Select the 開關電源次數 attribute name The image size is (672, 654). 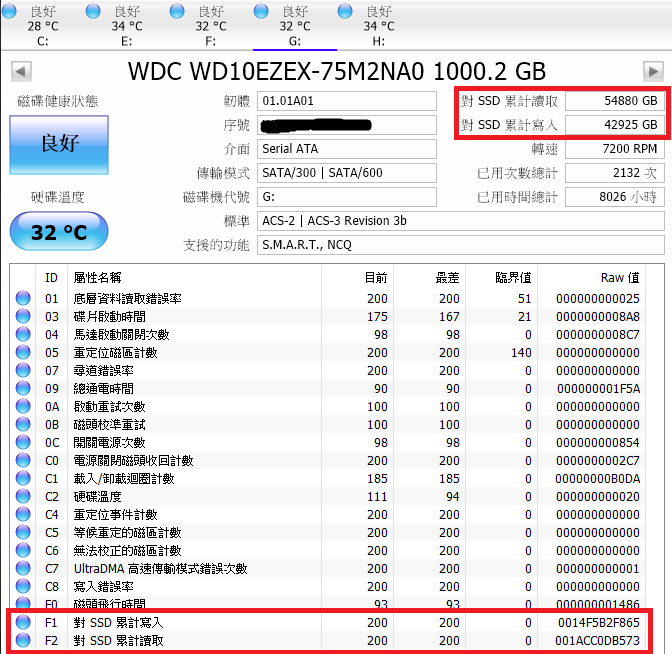coord(109,442)
